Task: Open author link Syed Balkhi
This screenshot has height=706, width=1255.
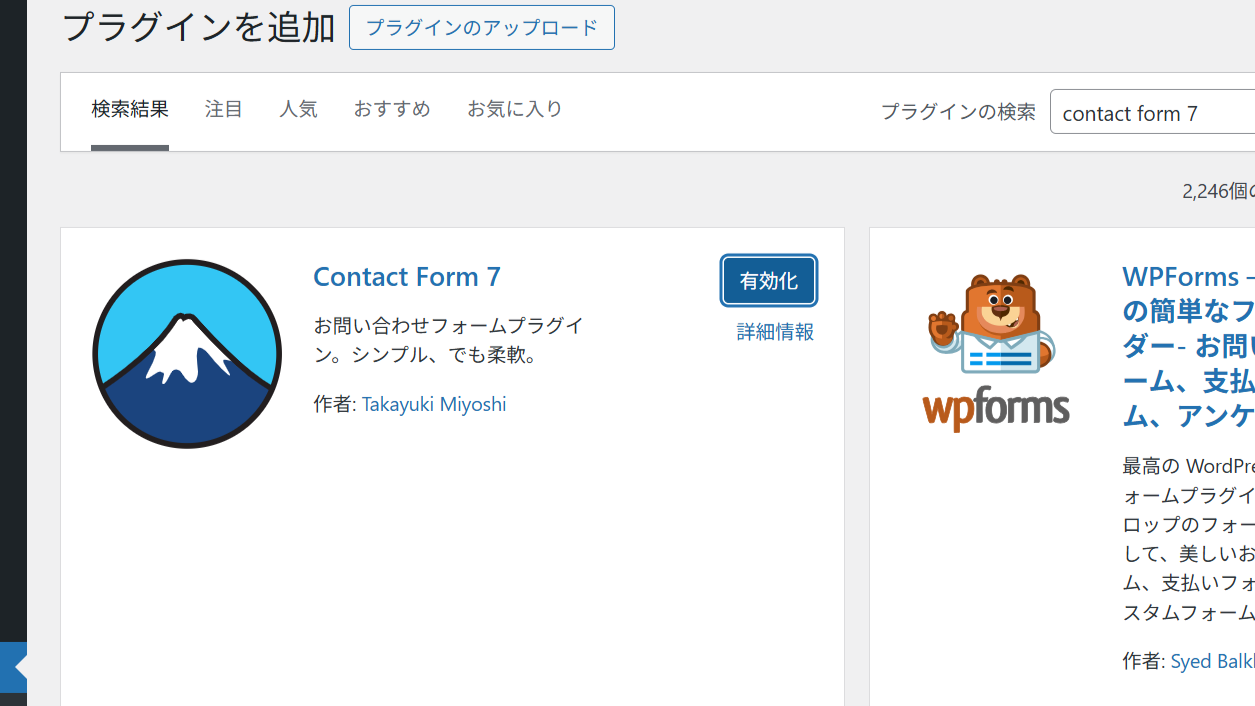Action: coord(1213,661)
